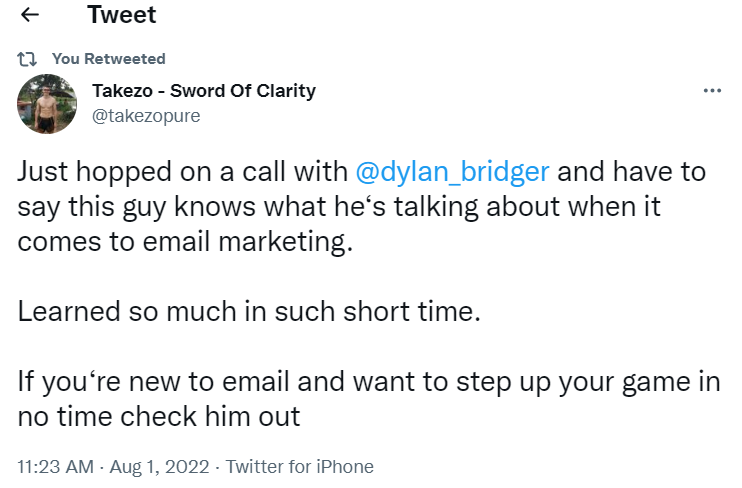
Task: Click the words 'and have to' after the mention
Action: pyautogui.click(x=632, y=171)
